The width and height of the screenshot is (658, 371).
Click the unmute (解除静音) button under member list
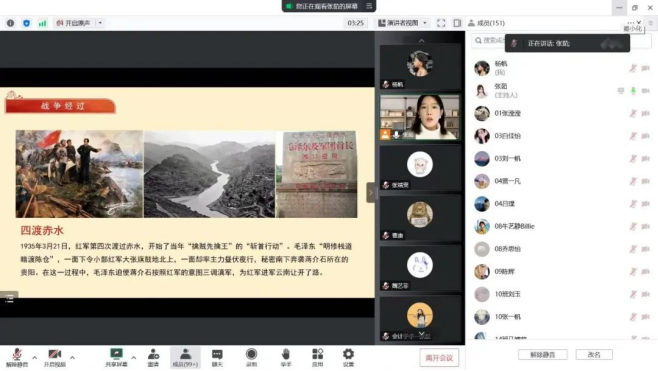(x=543, y=355)
